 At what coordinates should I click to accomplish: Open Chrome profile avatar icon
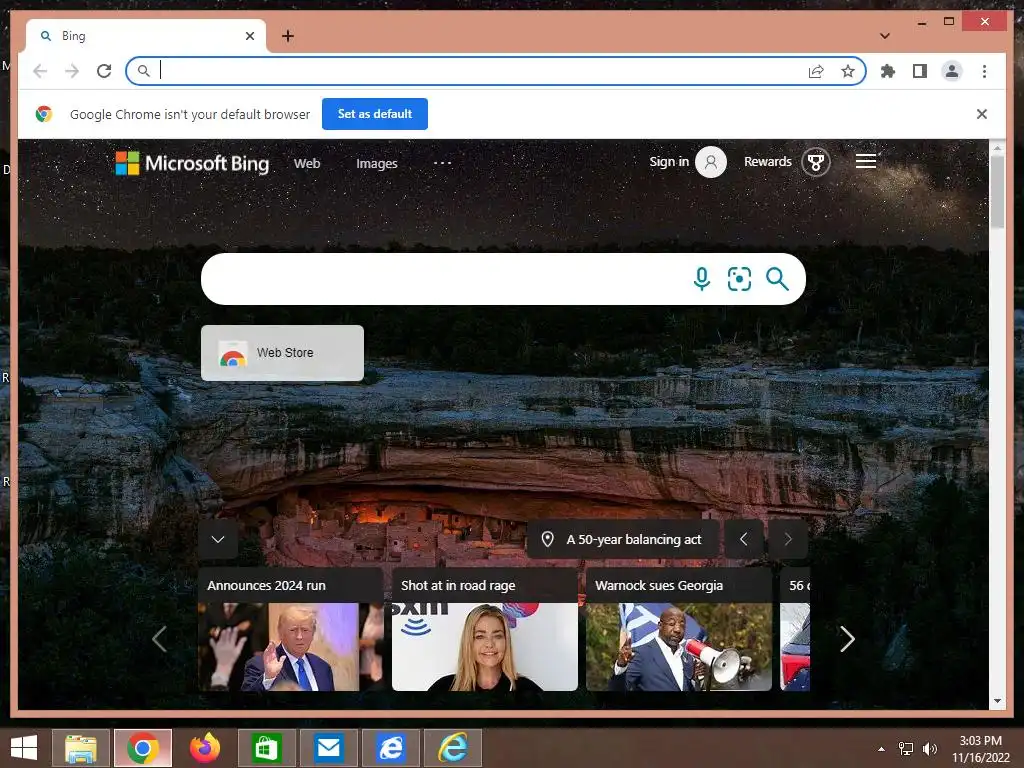click(x=952, y=71)
